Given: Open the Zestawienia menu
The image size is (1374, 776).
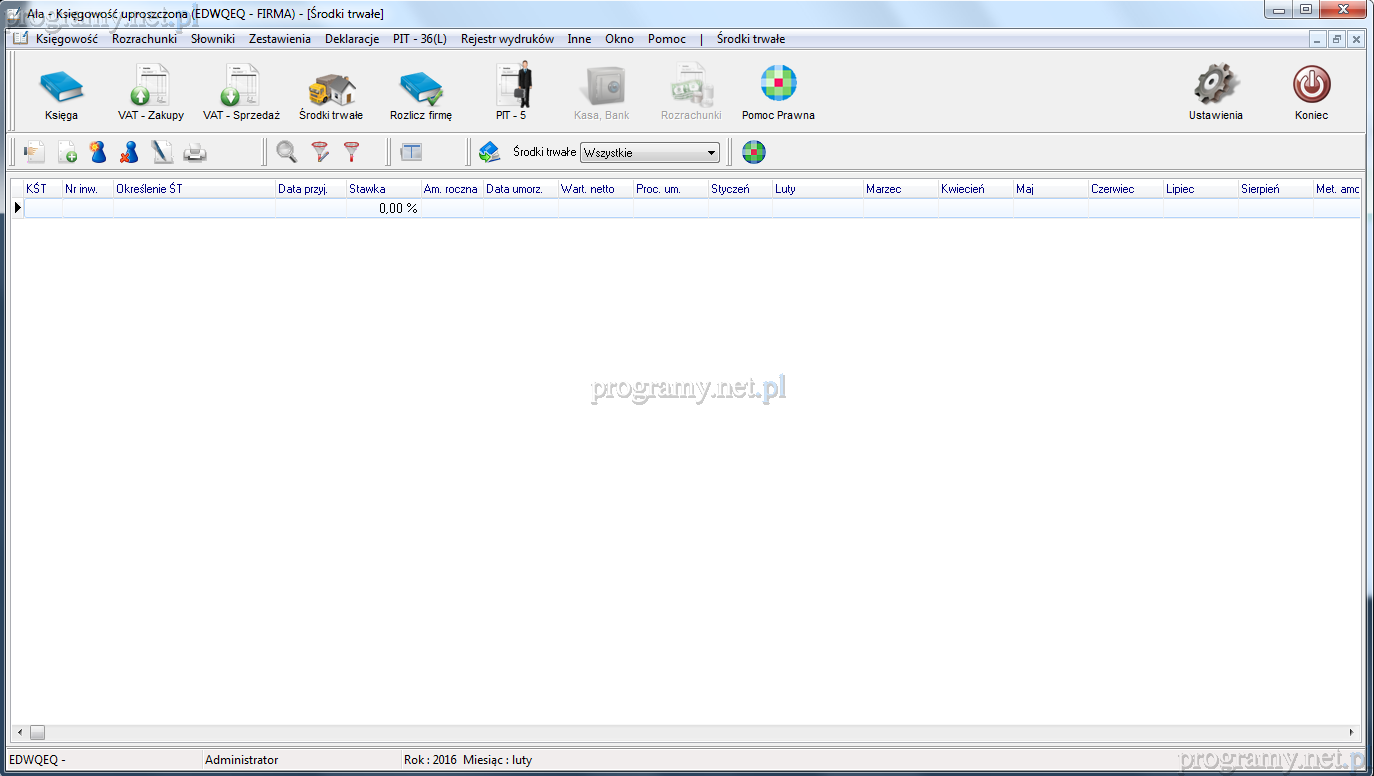Looking at the screenshot, I should [x=280, y=39].
